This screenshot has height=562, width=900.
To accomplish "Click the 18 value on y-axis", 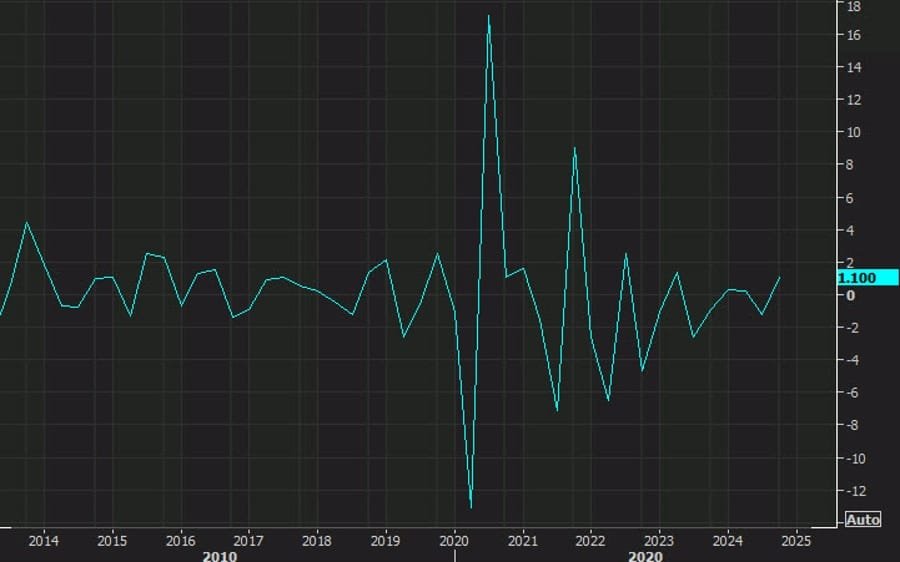I will (x=854, y=6).
